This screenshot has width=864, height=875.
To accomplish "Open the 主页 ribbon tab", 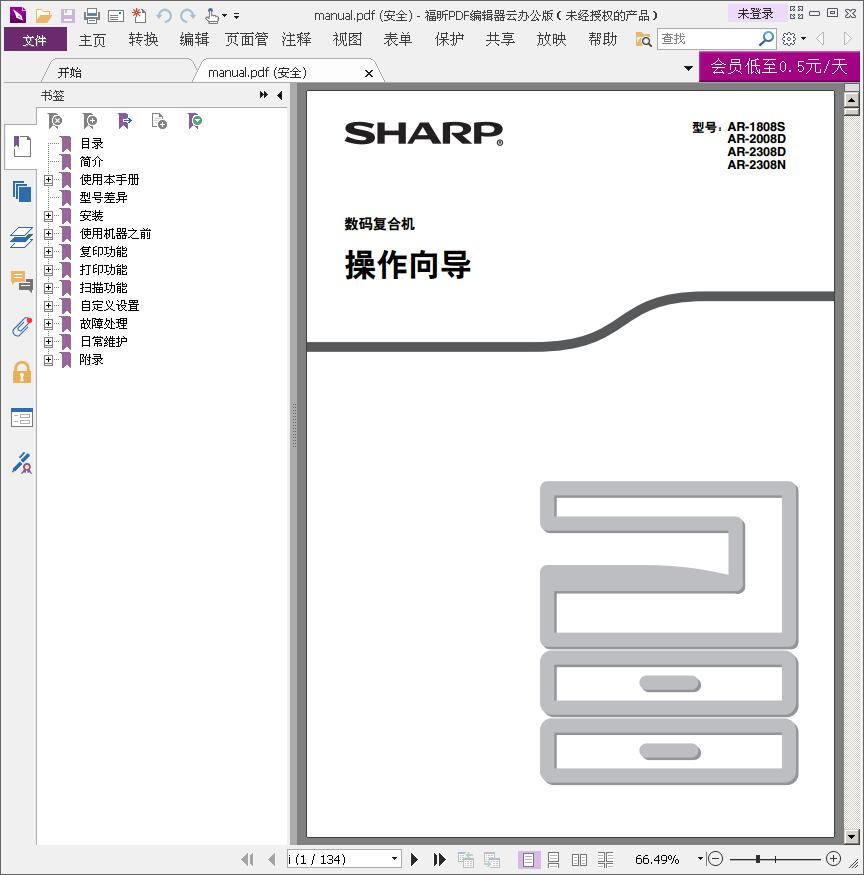I will (x=92, y=40).
